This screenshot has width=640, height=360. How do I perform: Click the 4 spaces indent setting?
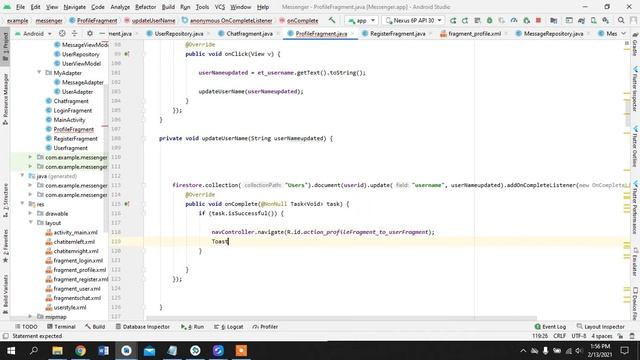pos(602,336)
